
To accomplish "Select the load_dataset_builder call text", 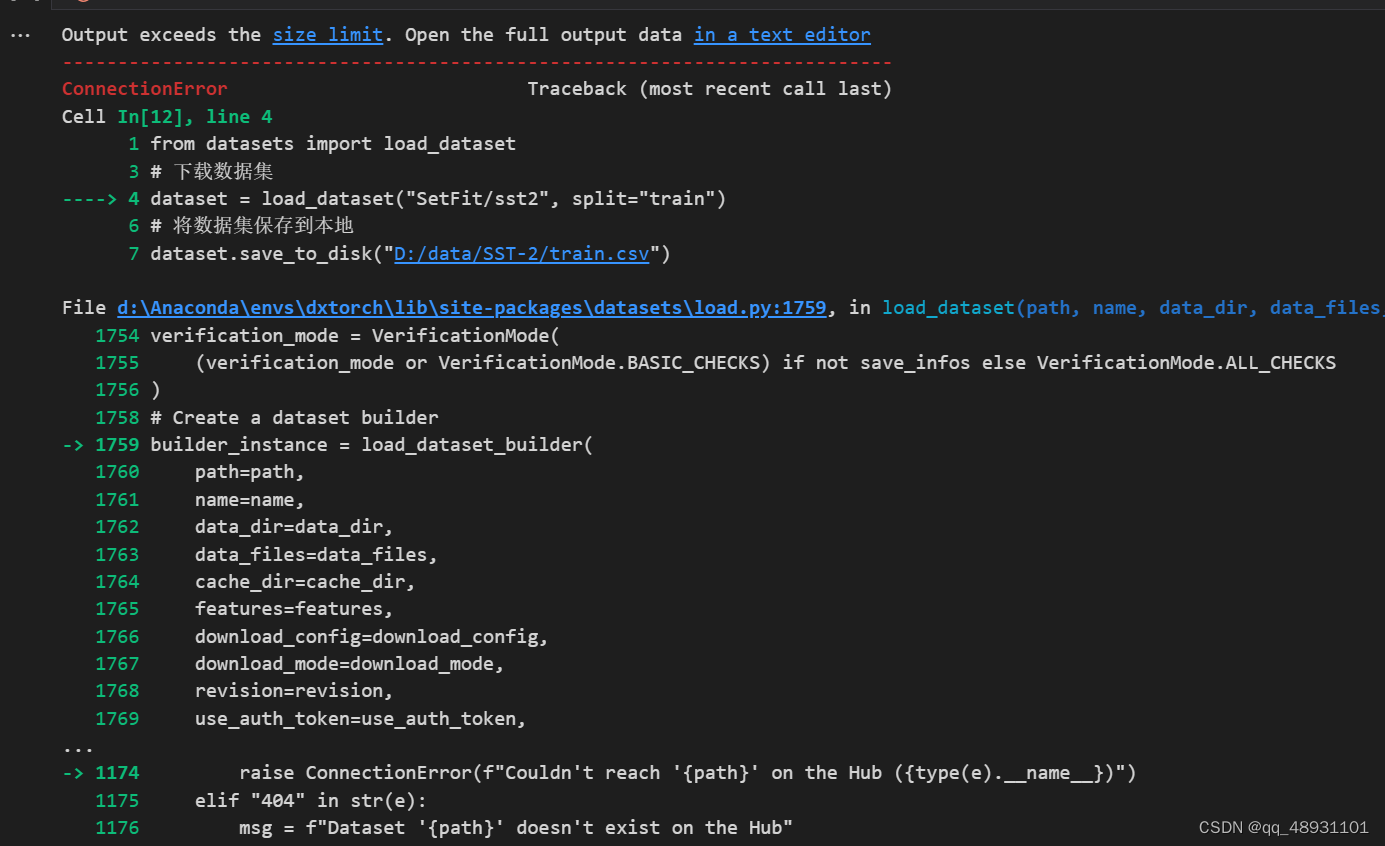I will tap(476, 444).
